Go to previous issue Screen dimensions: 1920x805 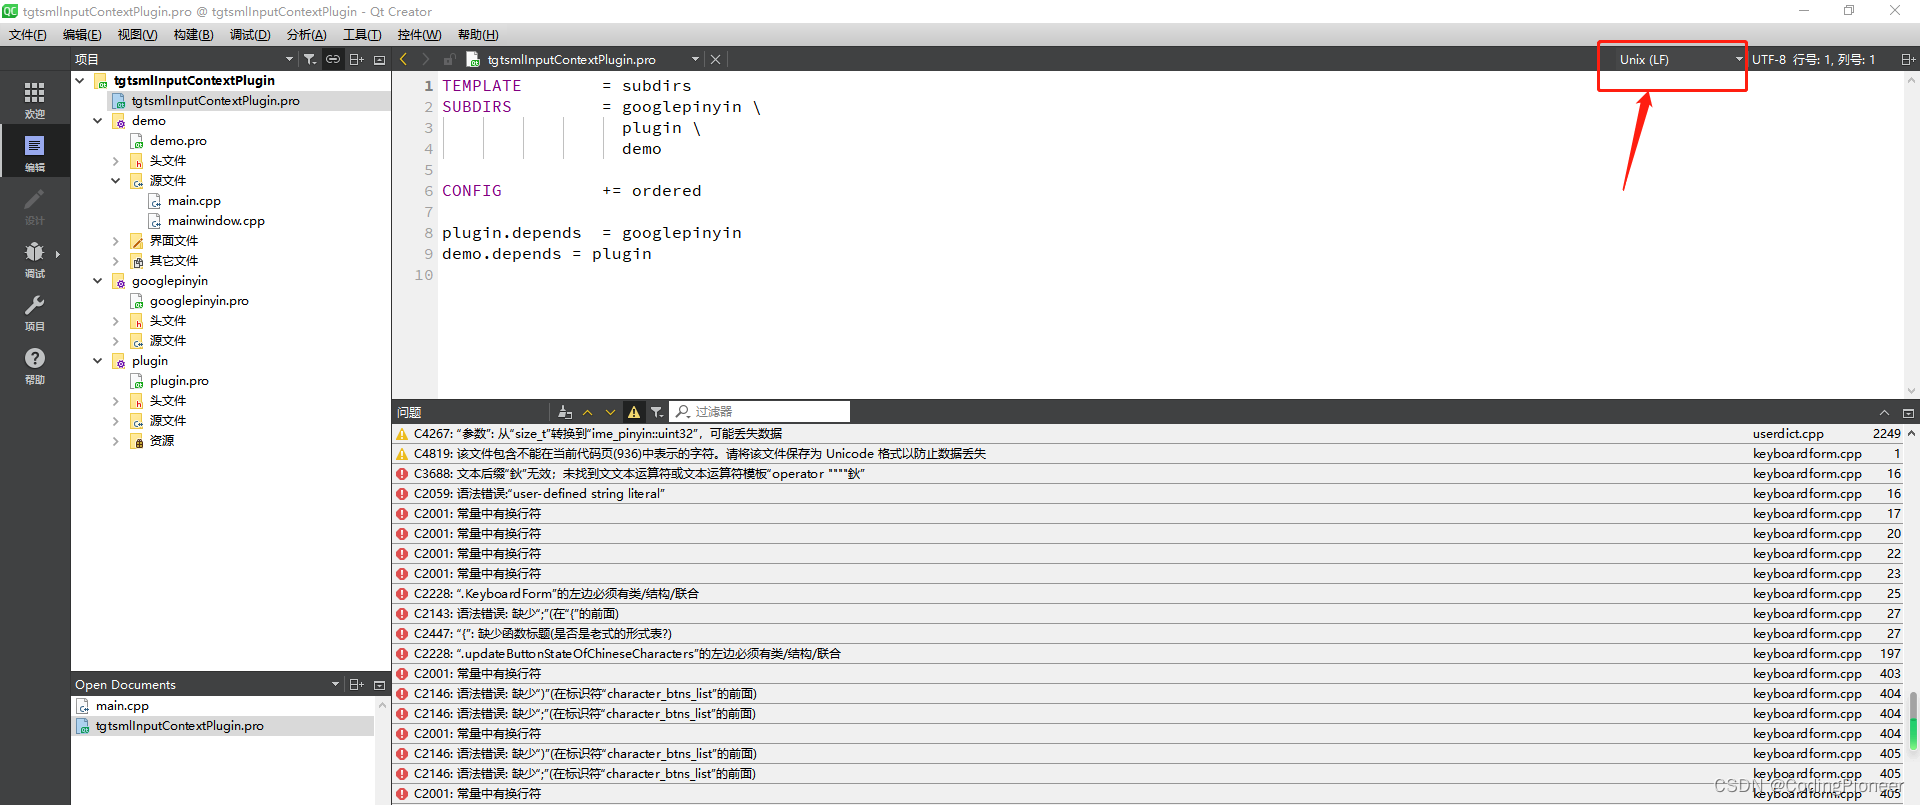click(x=588, y=412)
